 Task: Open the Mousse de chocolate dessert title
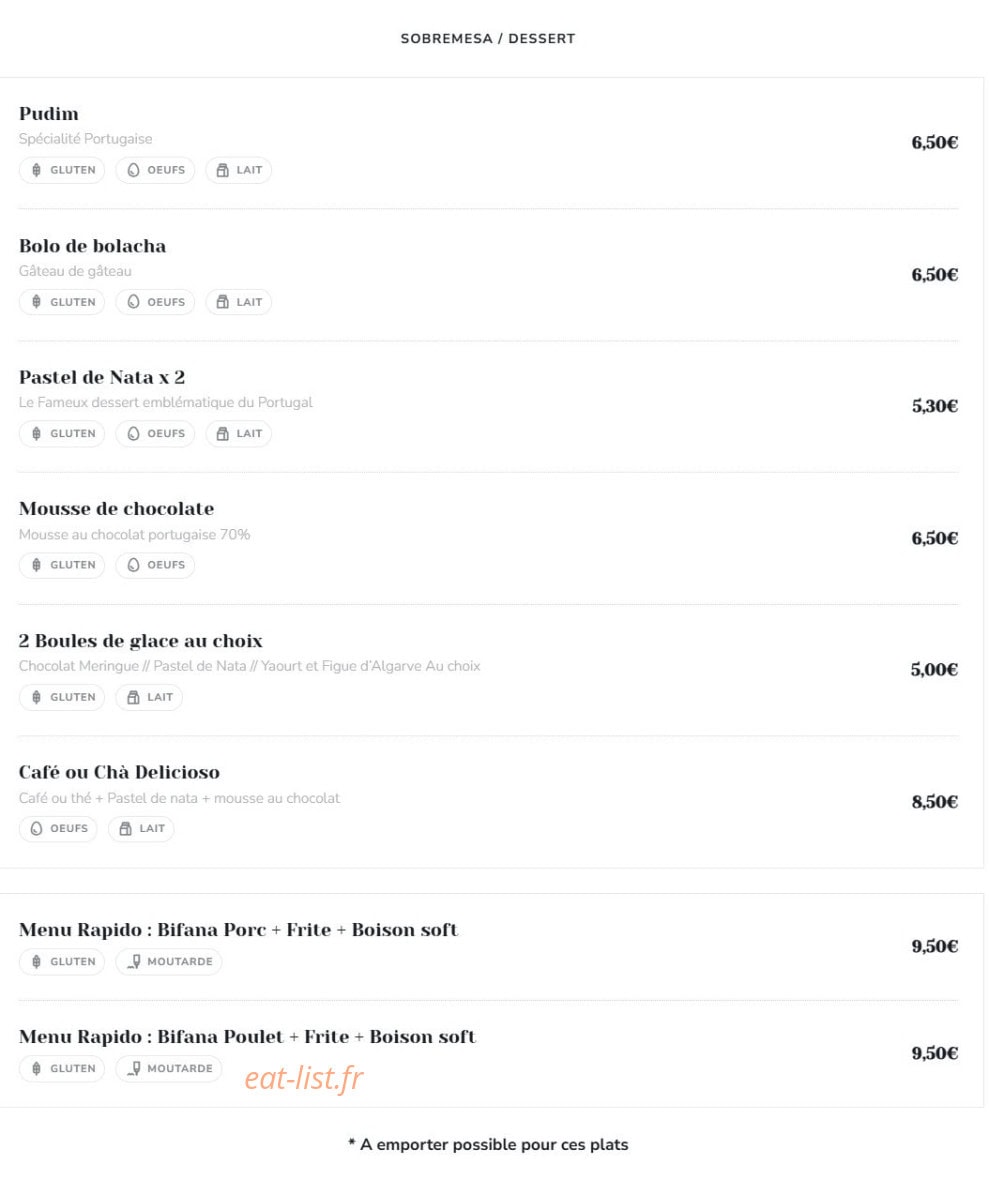(117, 508)
